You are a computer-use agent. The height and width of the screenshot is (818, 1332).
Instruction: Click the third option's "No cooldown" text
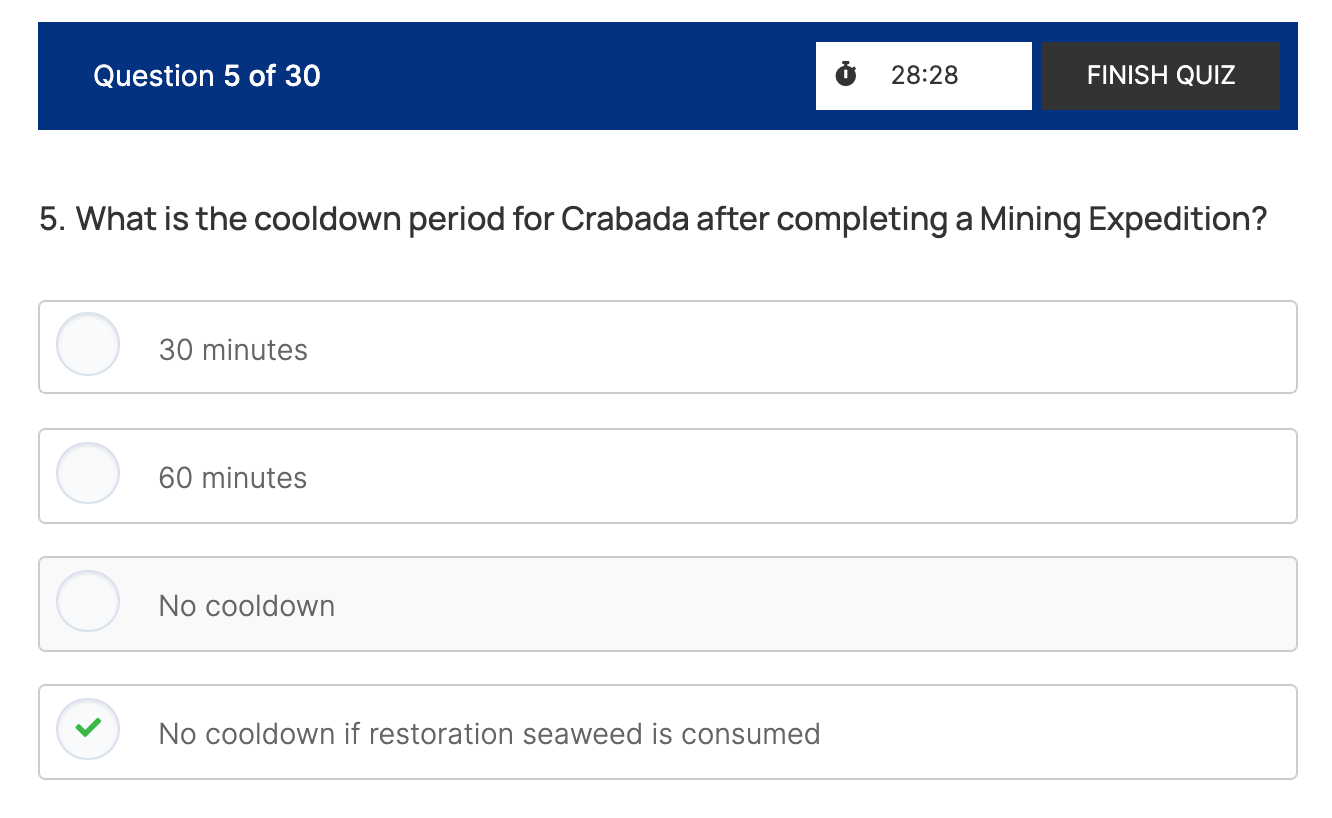(247, 606)
